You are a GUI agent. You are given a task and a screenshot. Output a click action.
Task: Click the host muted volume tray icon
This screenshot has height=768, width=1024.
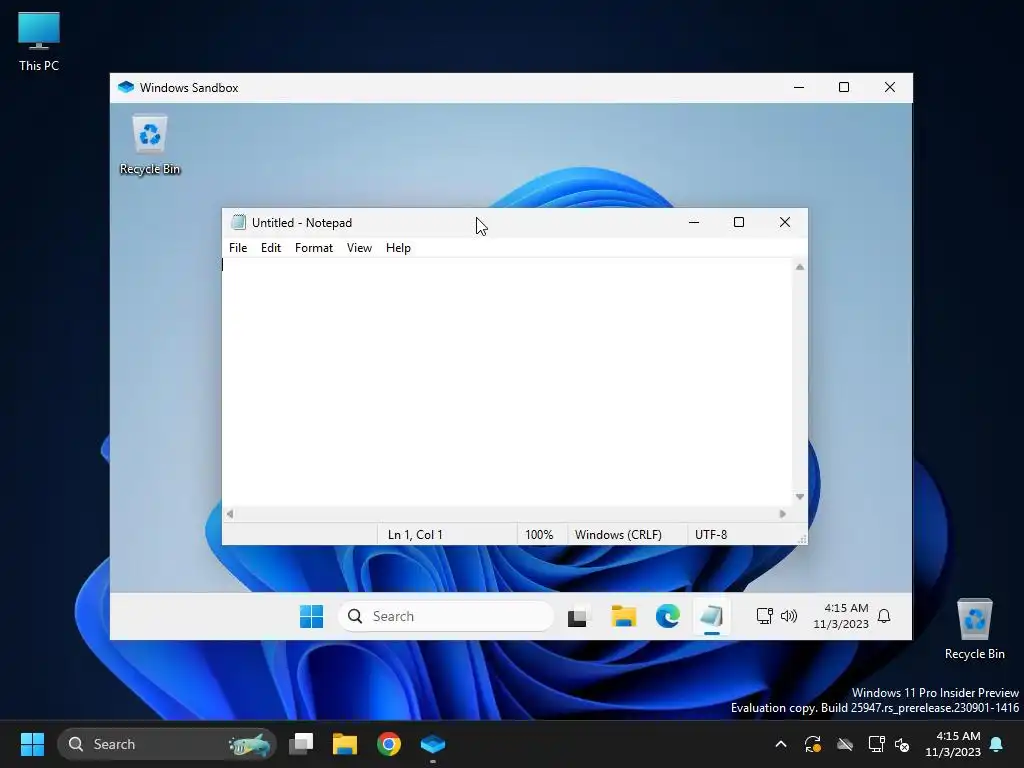pyautogui.click(x=902, y=744)
